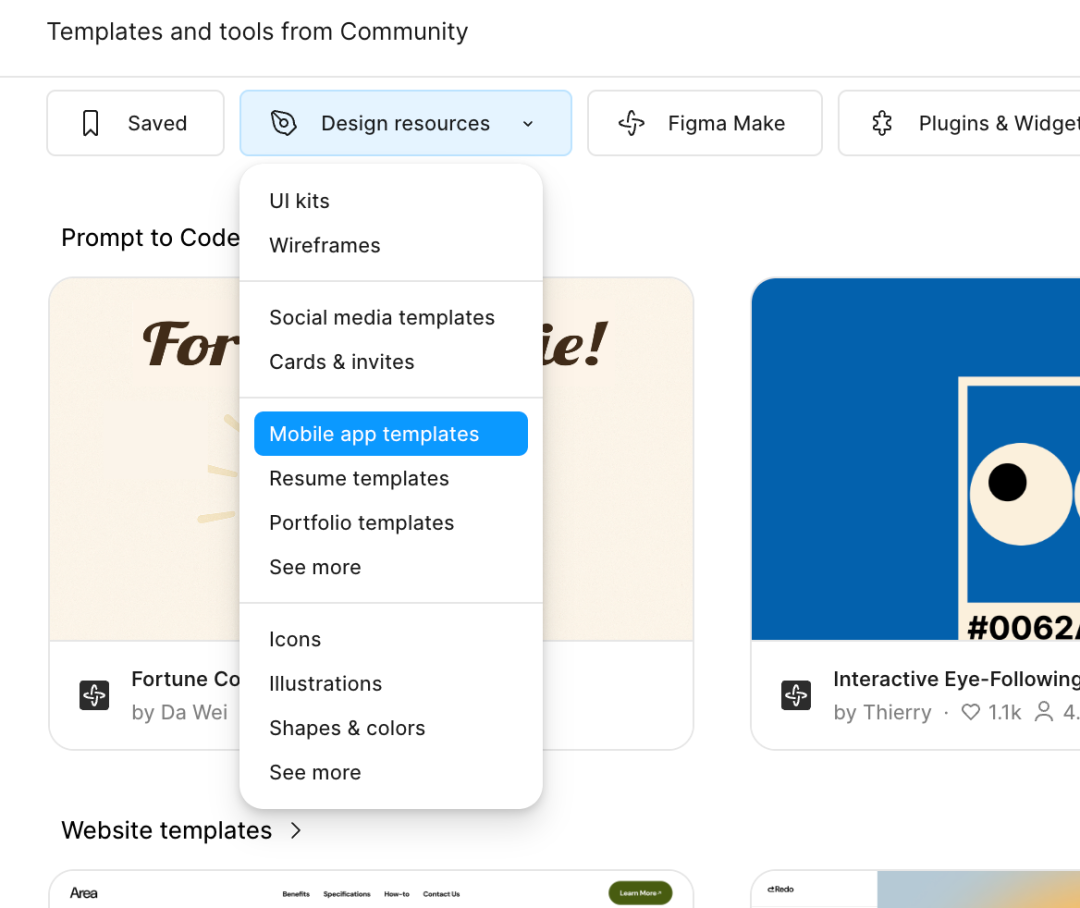This screenshot has height=908, width=1080.
Task: Click the Figma Make badge on Interactive Eye-Following card
Action: (x=796, y=694)
